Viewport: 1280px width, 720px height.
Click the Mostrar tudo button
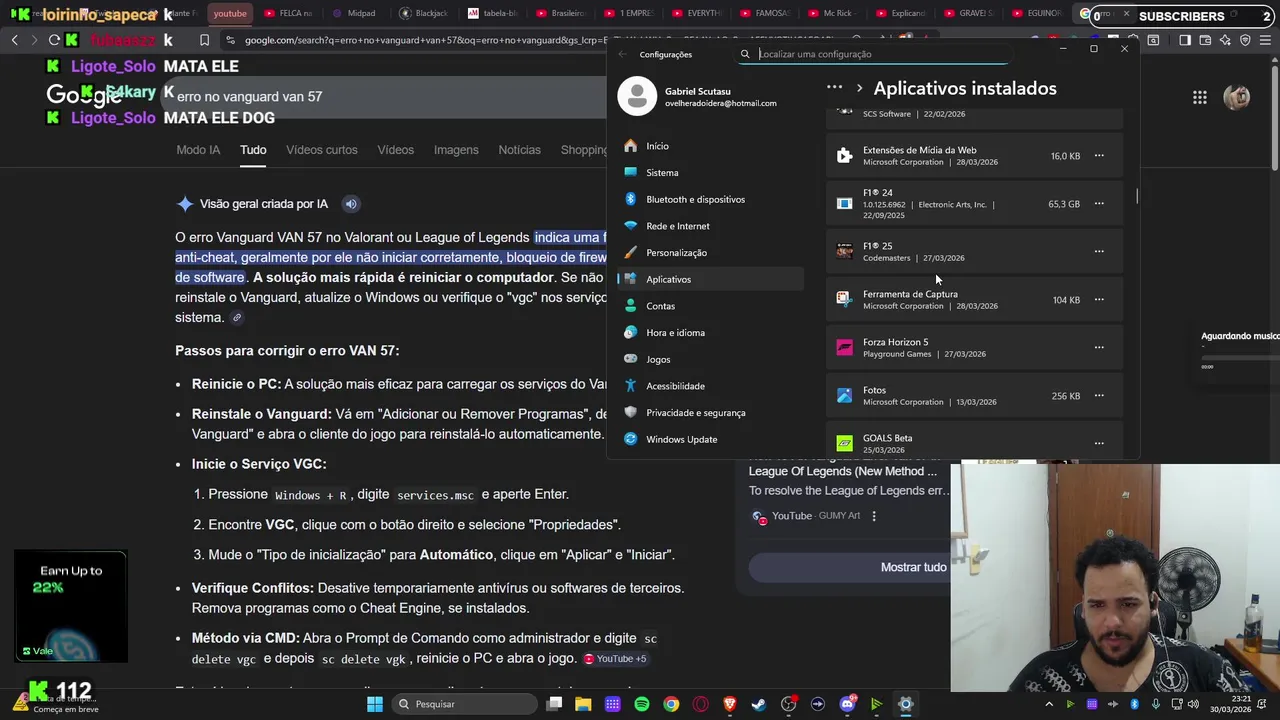tap(913, 567)
